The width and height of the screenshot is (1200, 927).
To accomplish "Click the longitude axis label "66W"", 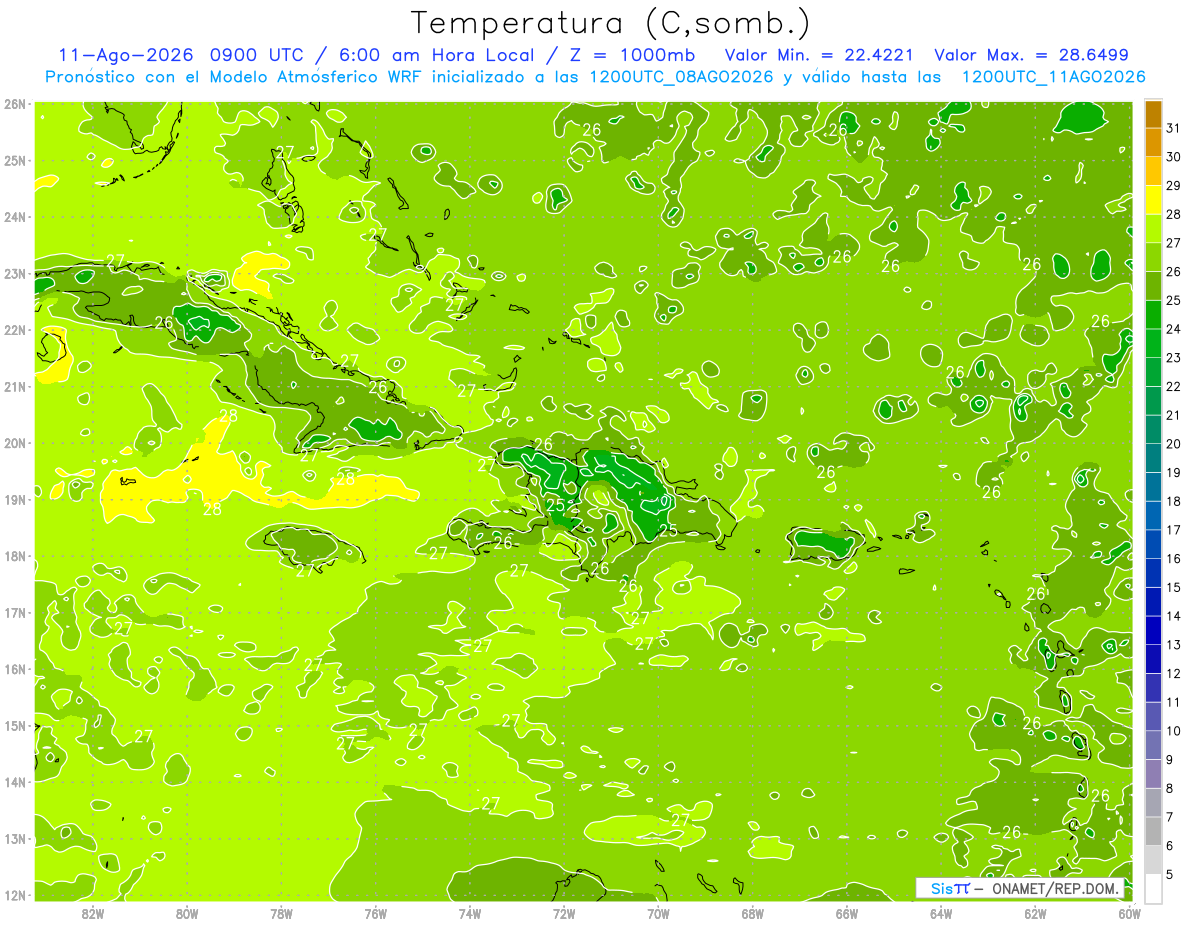I will (x=847, y=913).
